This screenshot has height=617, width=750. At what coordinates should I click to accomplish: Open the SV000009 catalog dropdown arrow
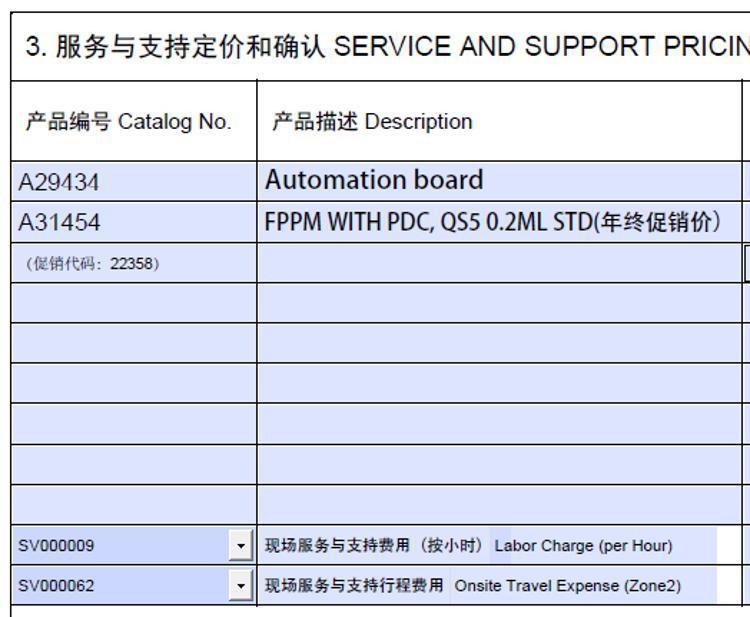[241, 545]
